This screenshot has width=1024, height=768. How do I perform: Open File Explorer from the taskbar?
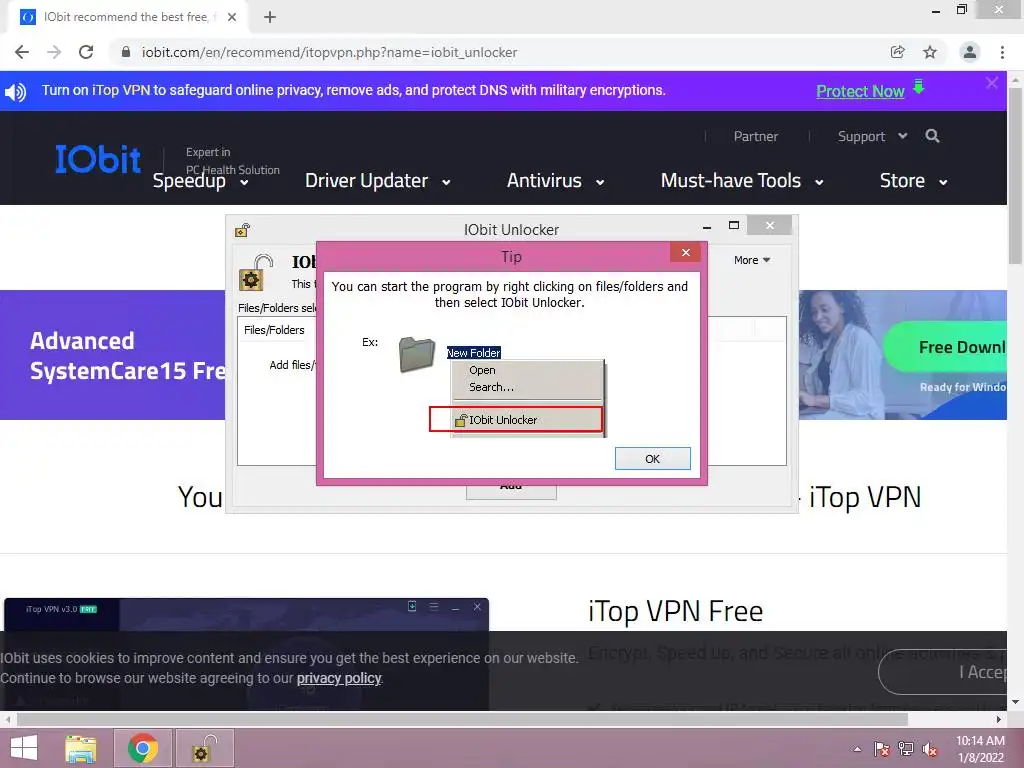81,748
